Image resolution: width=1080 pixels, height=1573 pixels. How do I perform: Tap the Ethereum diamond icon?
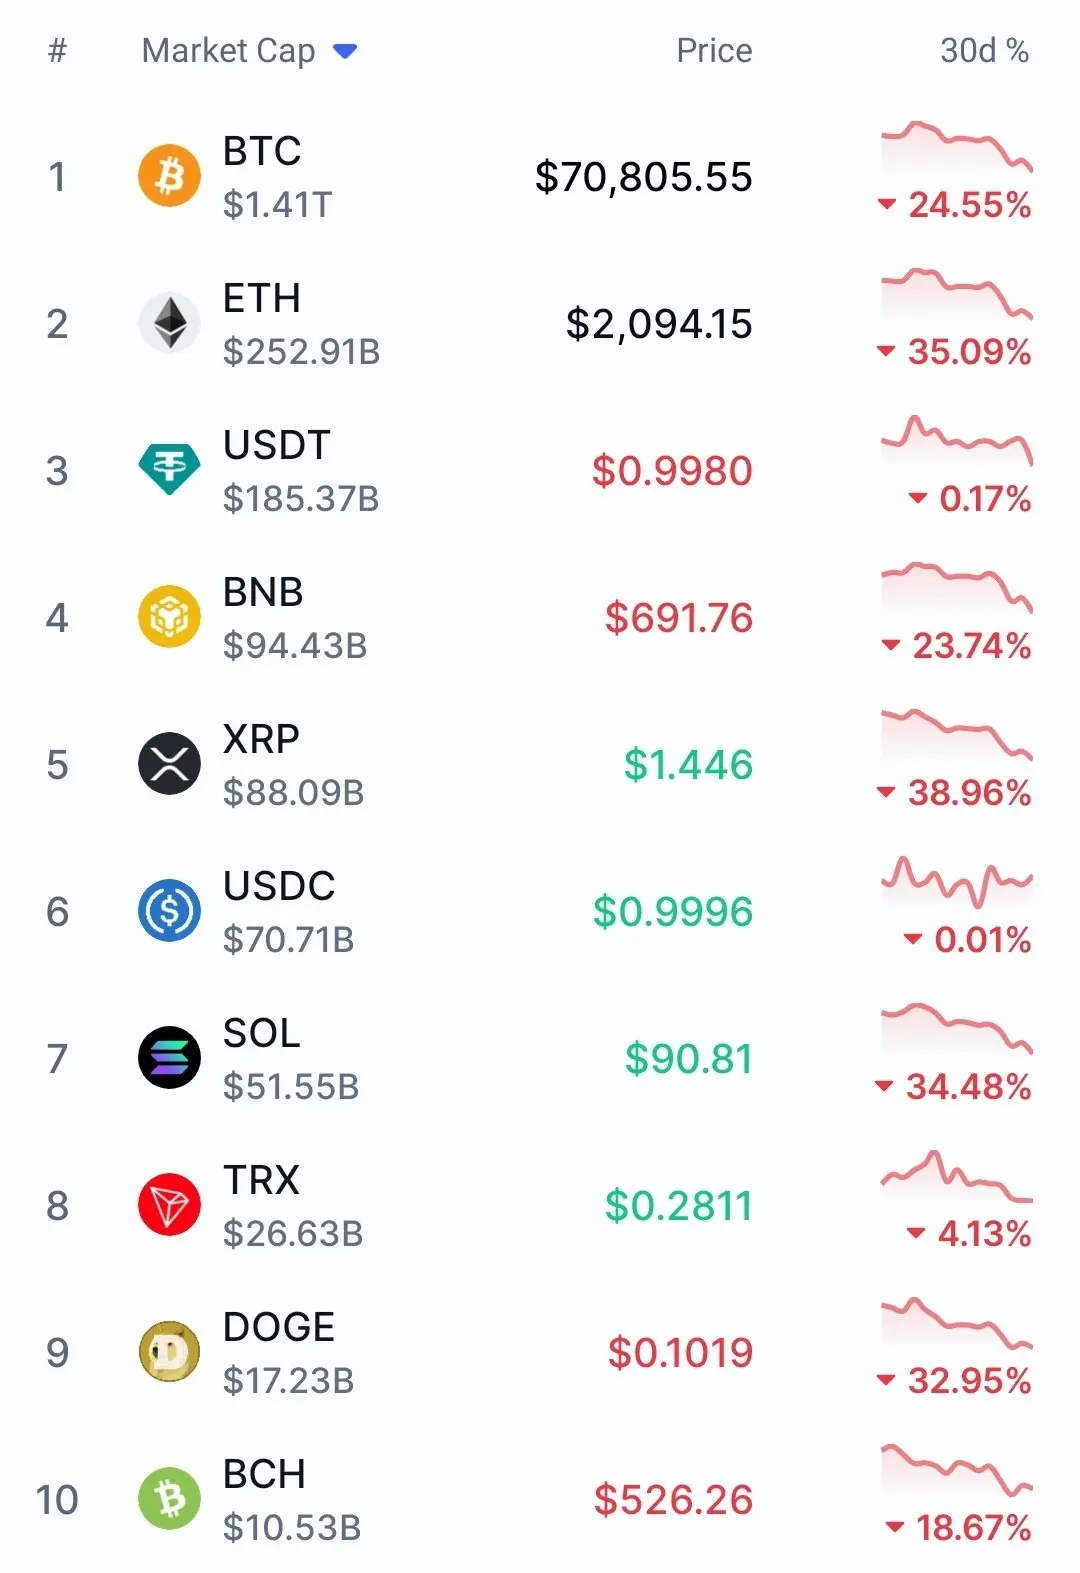pyautogui.click(x=169, y=323)
